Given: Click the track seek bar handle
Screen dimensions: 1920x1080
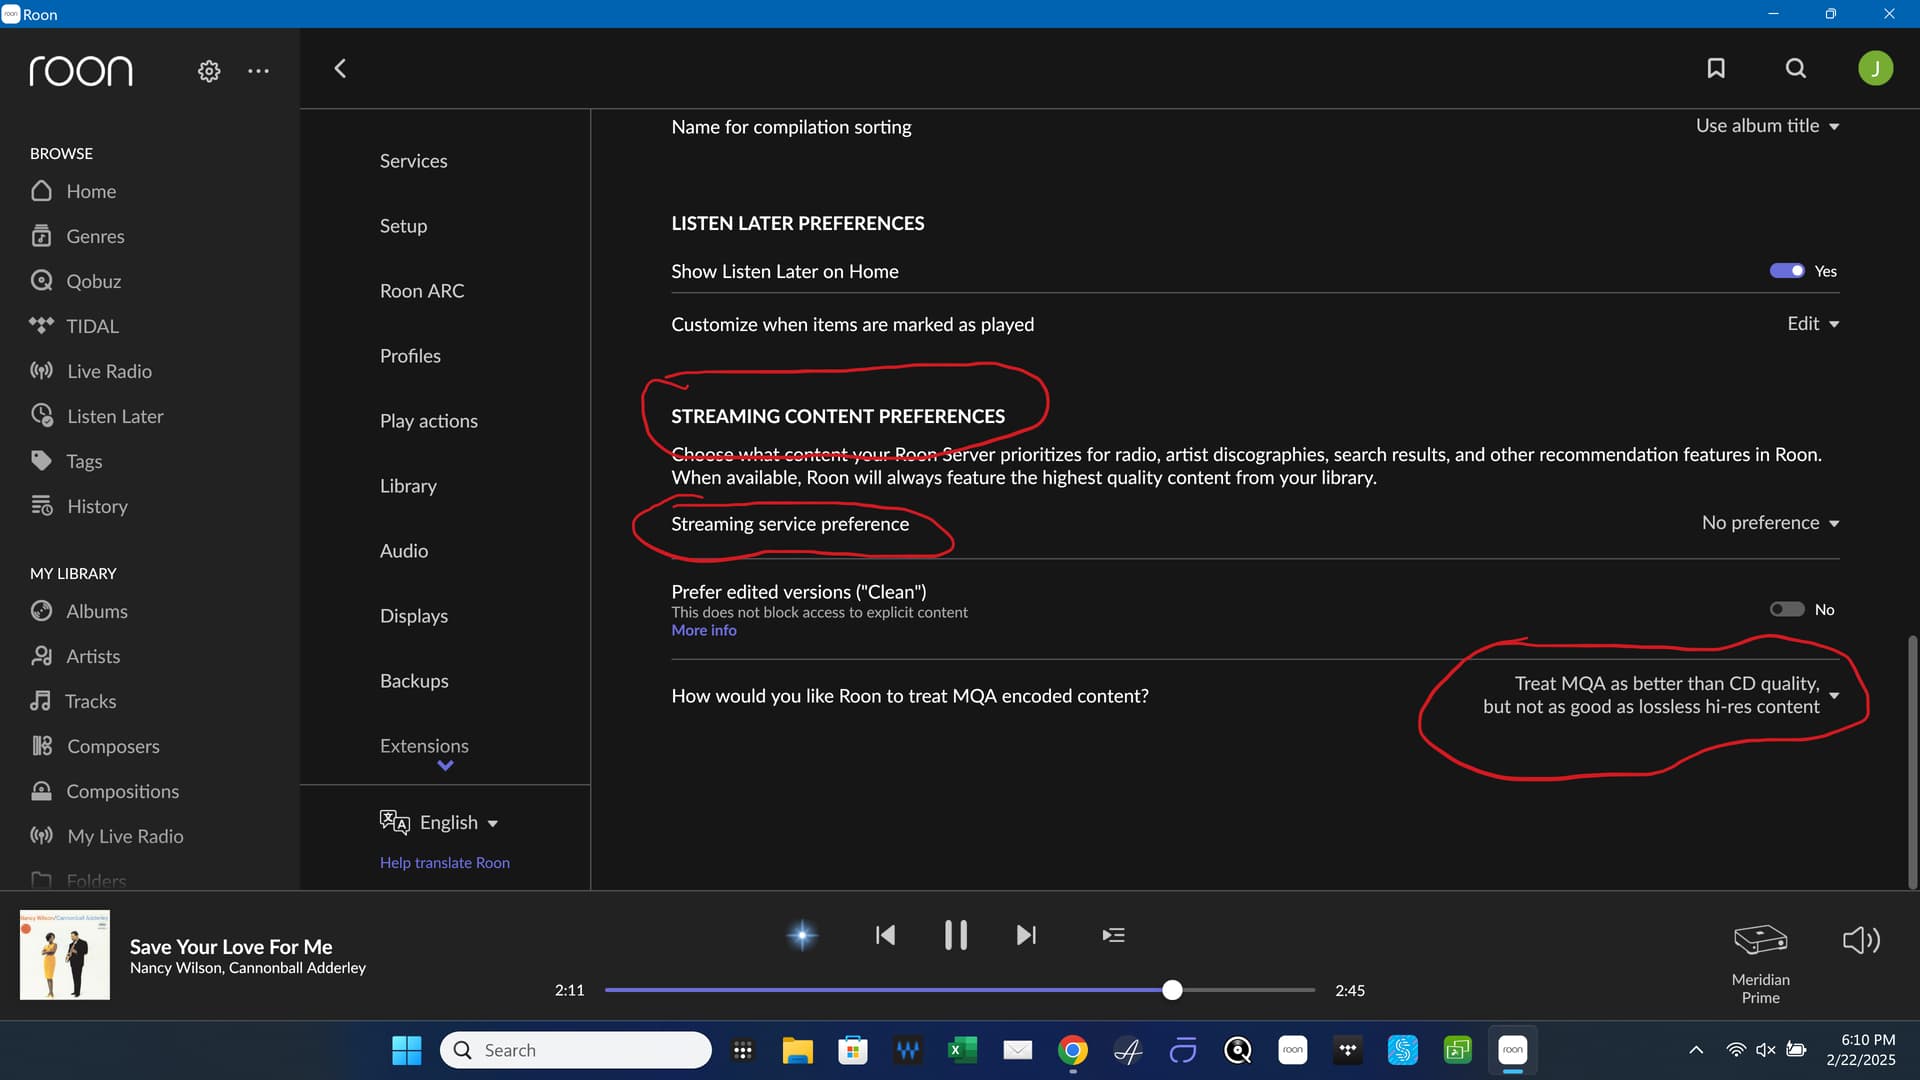Looking at the screenshot, I should tap(1172, 990).
